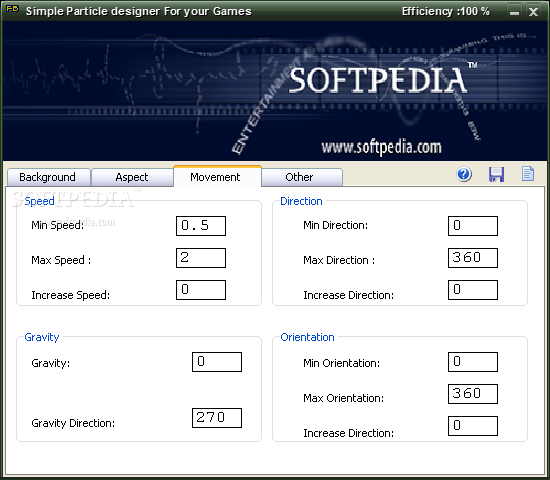Image resolution: width=550 pixels, height=480 pixels.
Task: Click the Max Orientation: label
Action: click(343, 398)
